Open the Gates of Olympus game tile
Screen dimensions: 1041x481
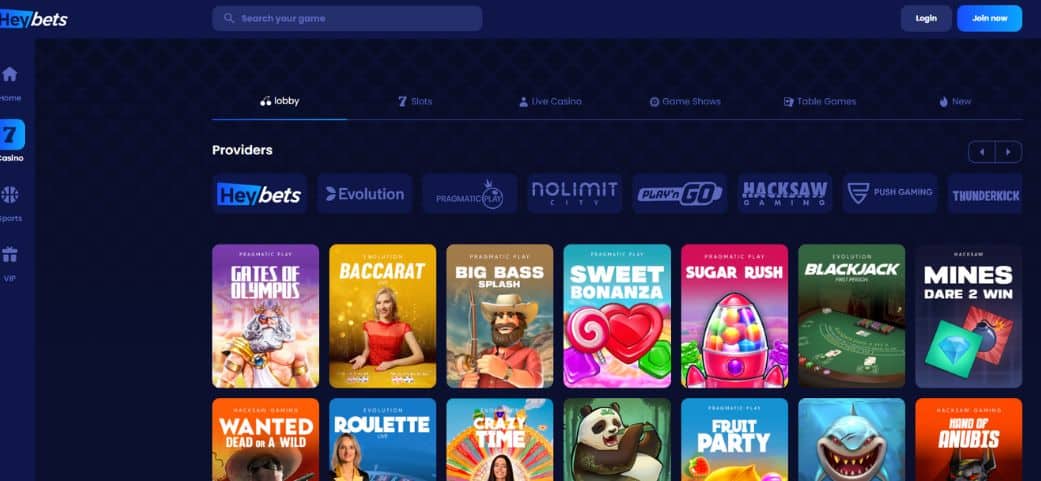click(266, 316)
